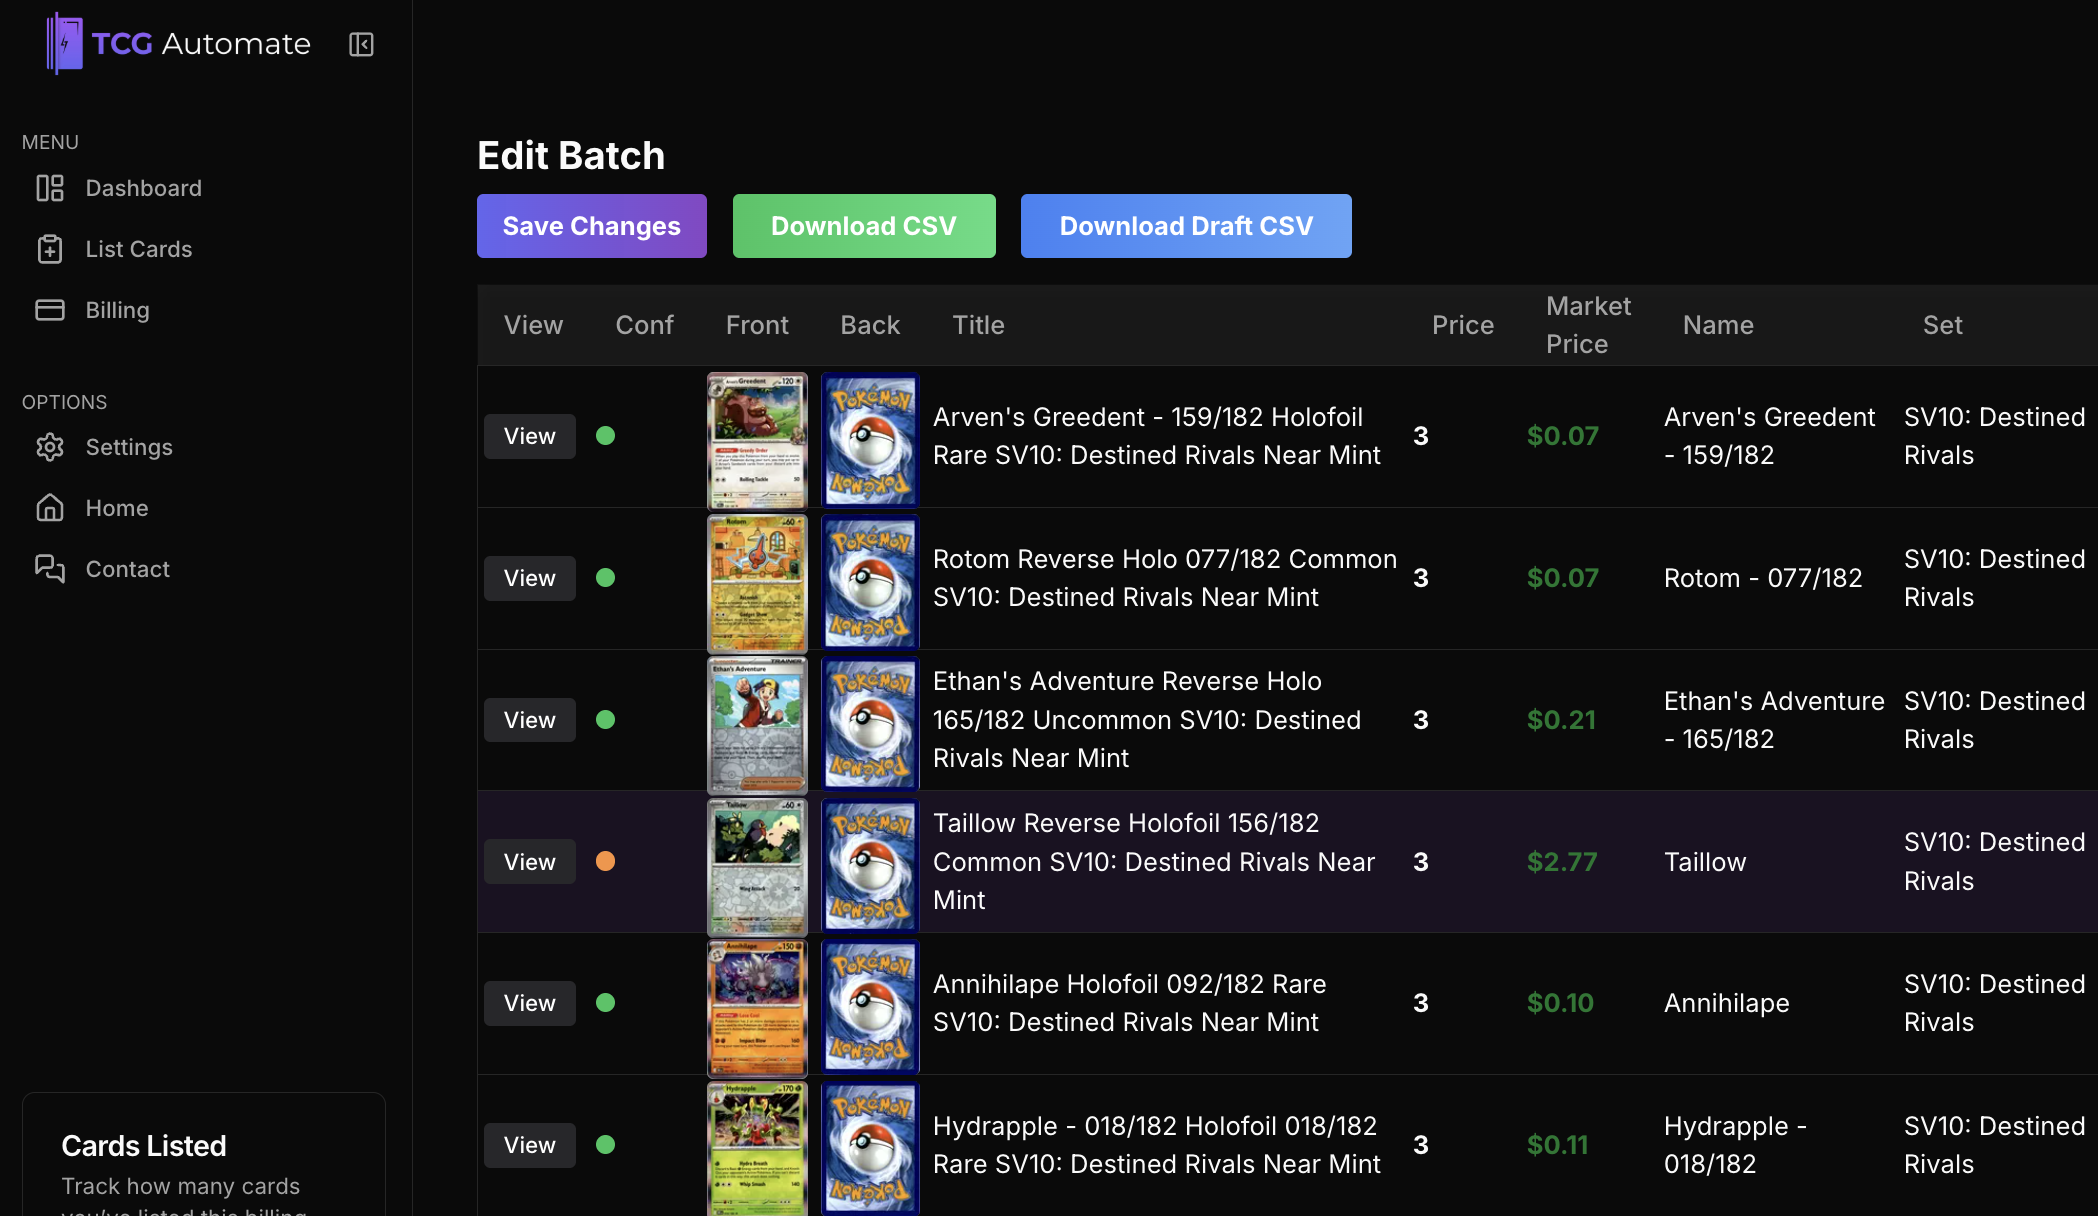This screenshot has width=2098, height=1216.
Task: Open Taillow front card image
Action: pyautogui.click(x=757, y=867)
